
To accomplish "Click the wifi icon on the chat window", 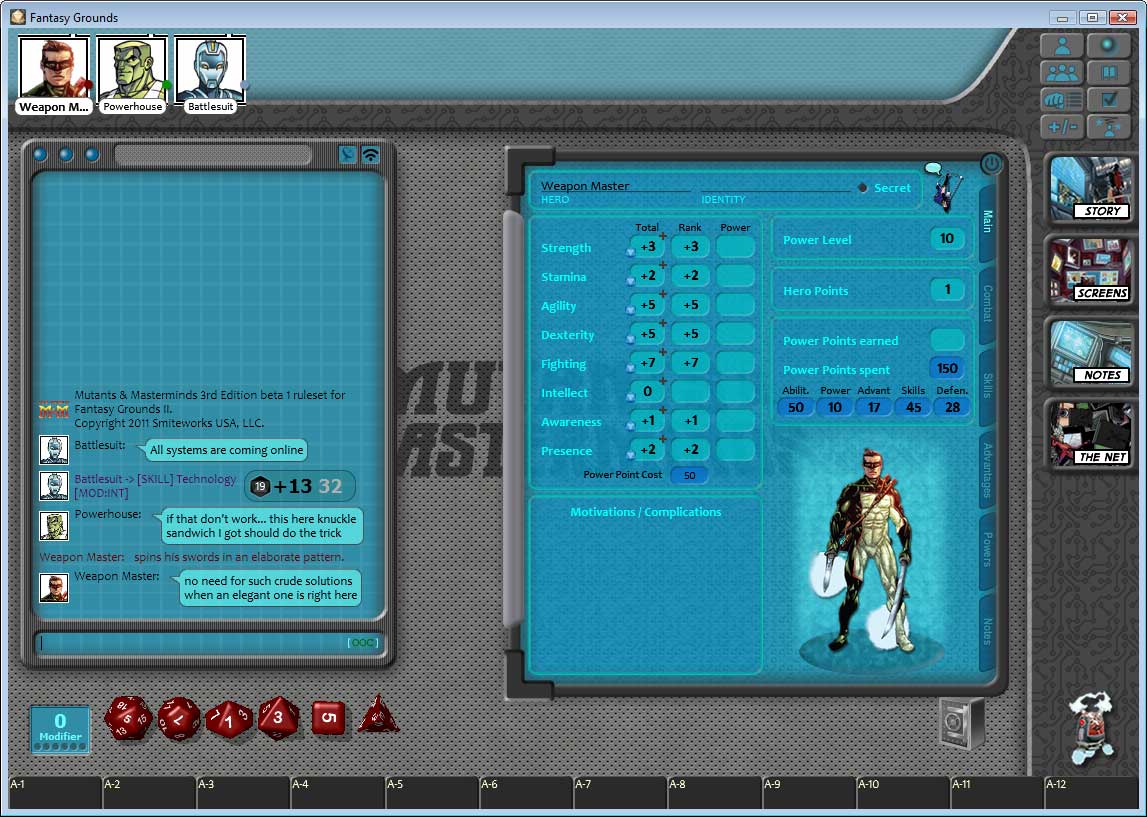I will coord(370,154).
